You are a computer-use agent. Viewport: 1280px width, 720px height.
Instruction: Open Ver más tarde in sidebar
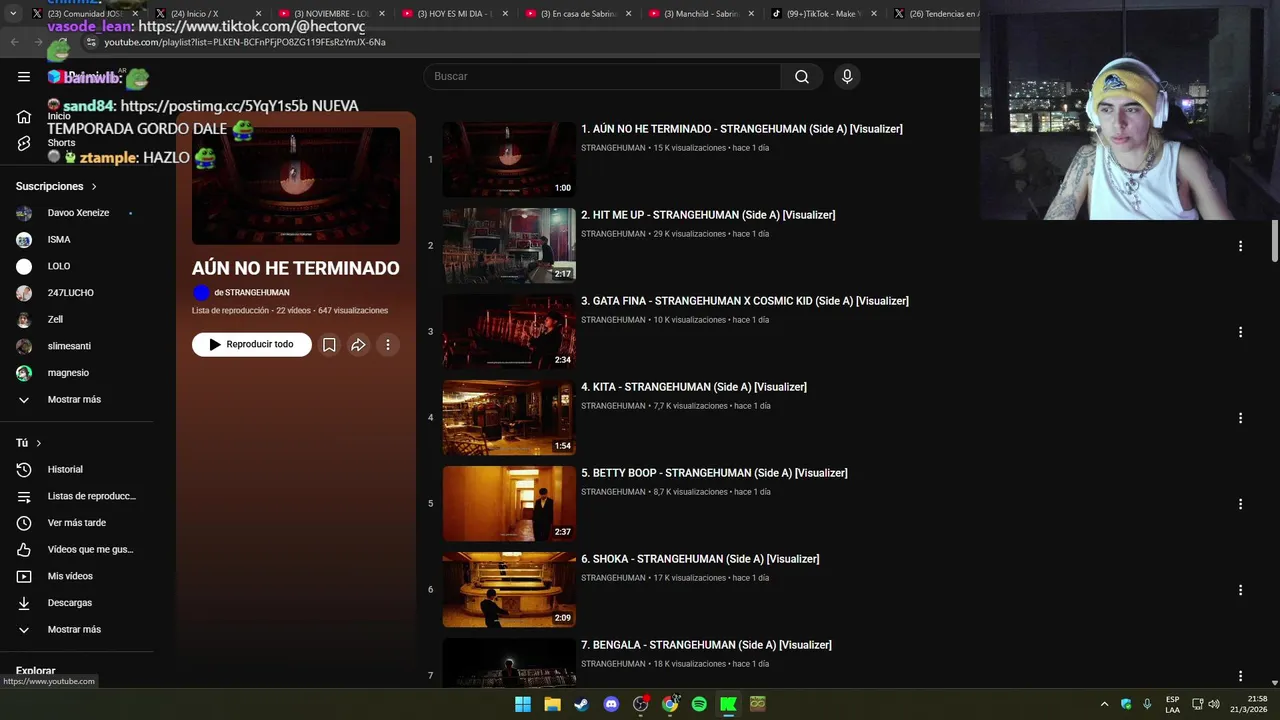pyautogui.click(x=76, y=523)
